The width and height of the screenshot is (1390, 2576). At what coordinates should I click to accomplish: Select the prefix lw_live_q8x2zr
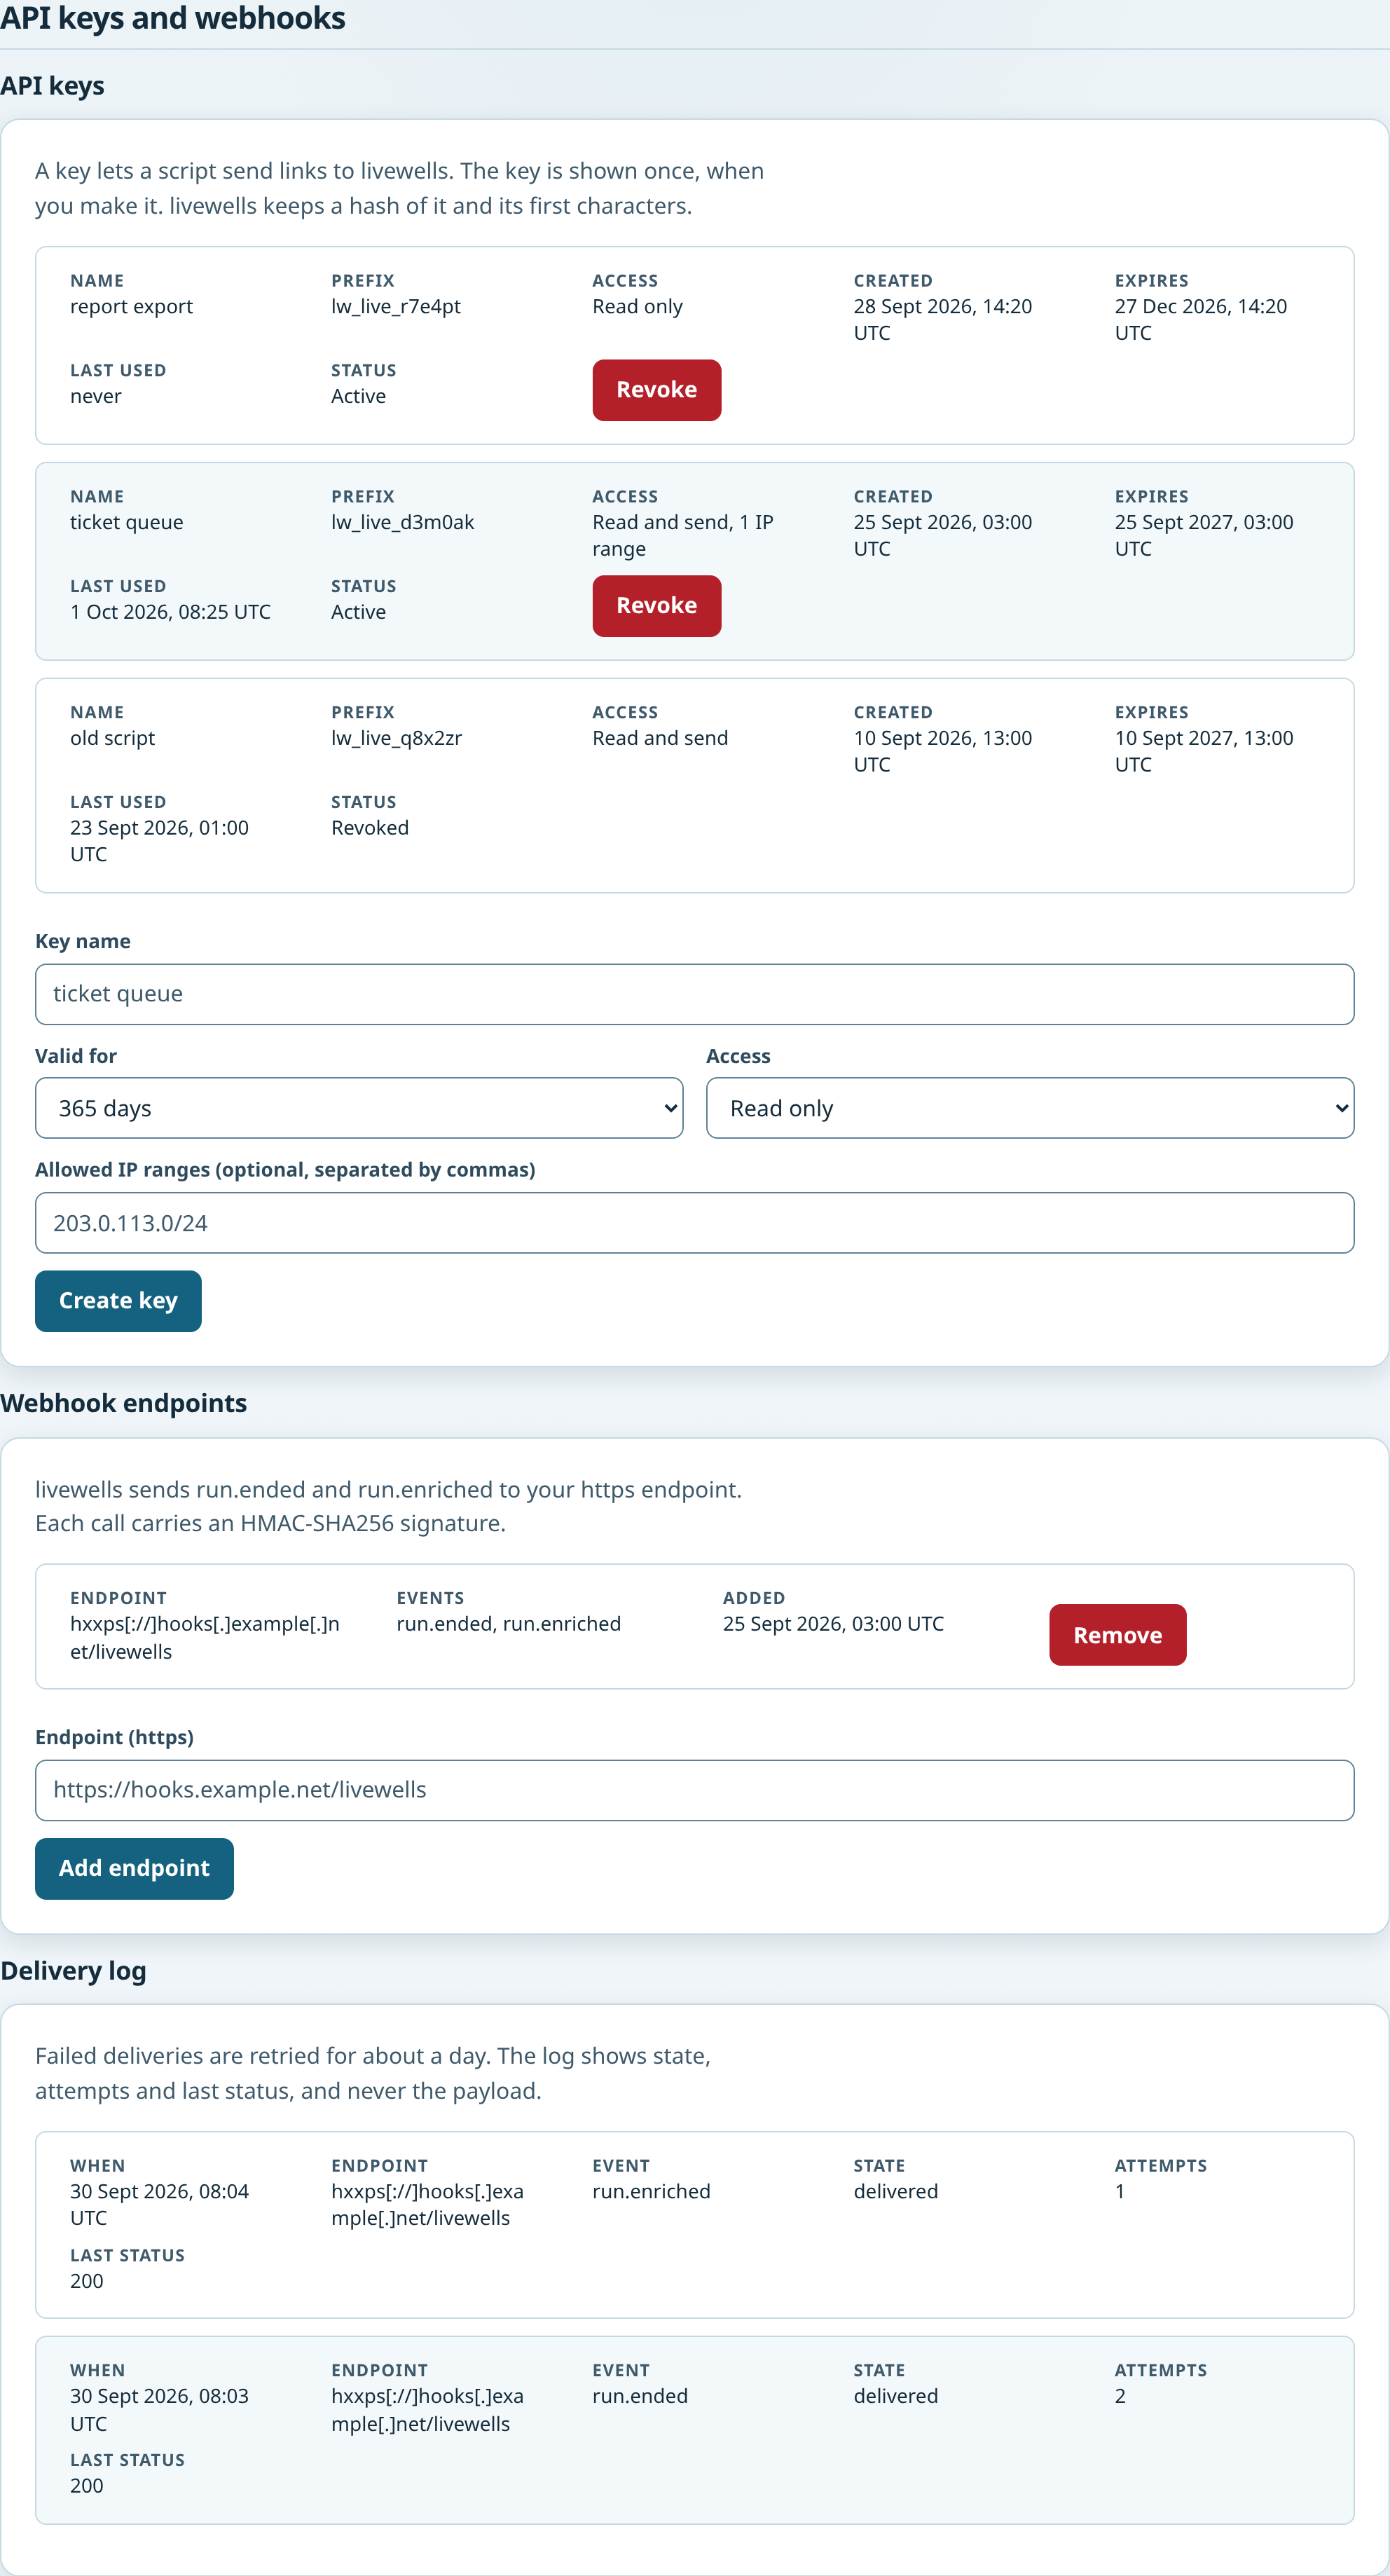(397, 738)
